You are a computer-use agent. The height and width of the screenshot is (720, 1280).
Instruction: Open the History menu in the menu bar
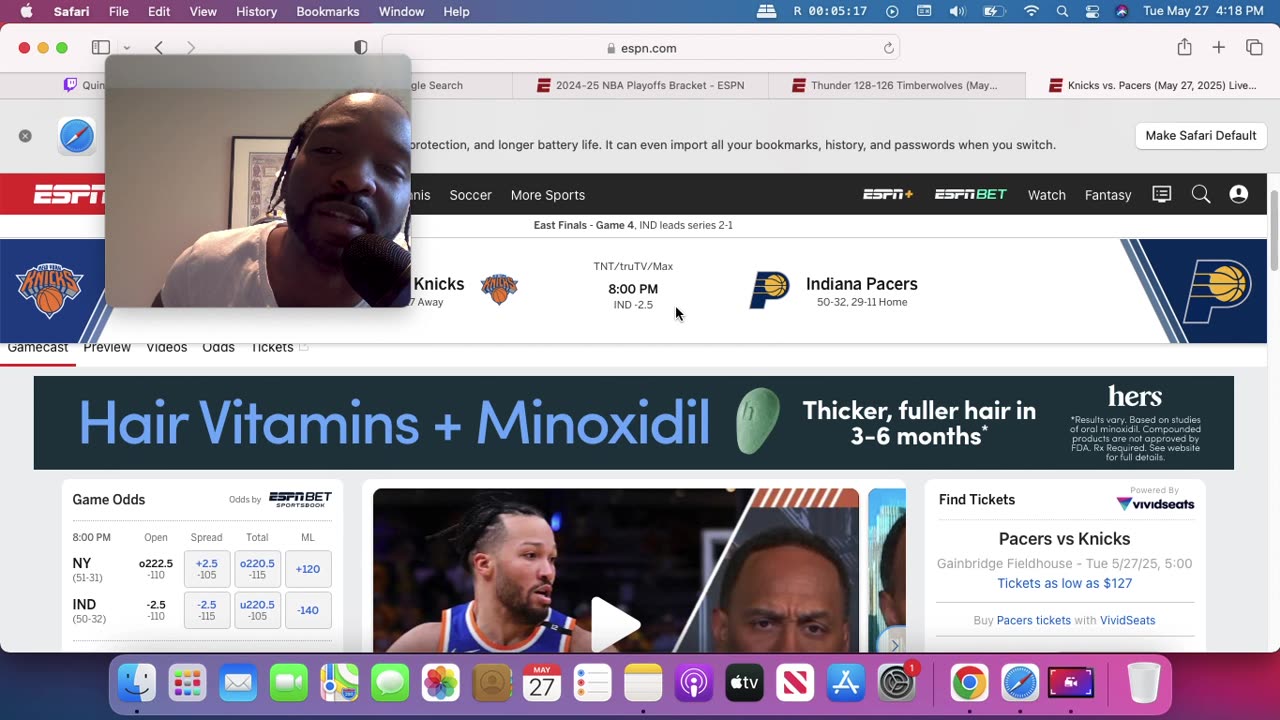click(x=256, y=11)
